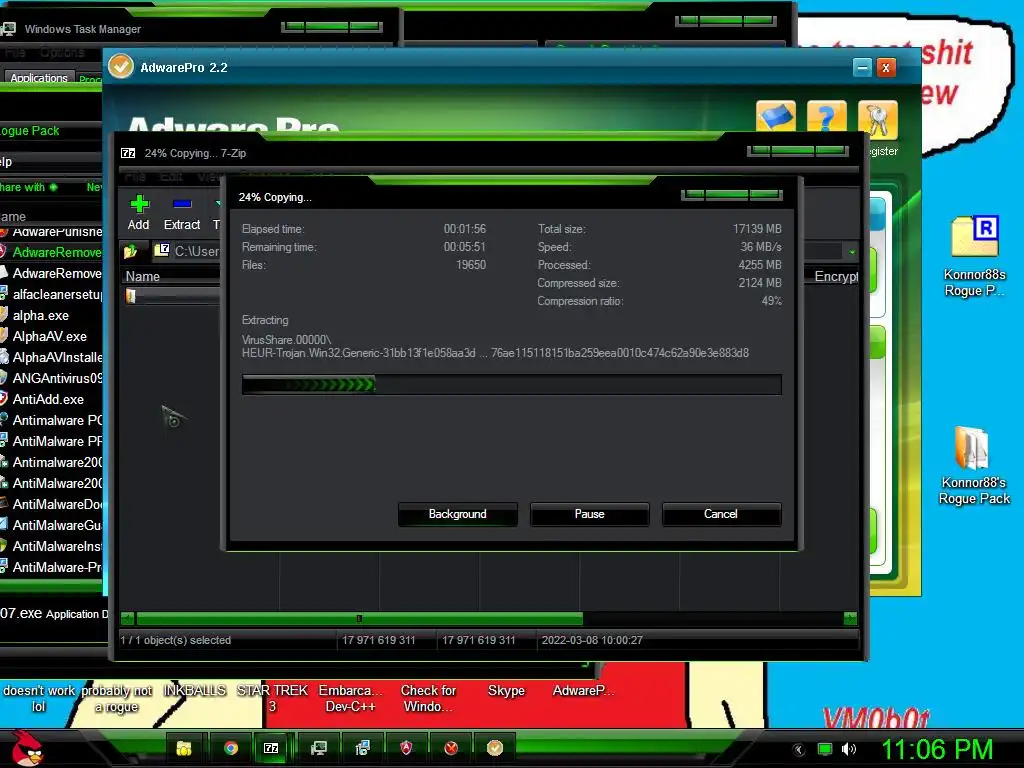Click the red shield taskbar icon

click(406, 748)
